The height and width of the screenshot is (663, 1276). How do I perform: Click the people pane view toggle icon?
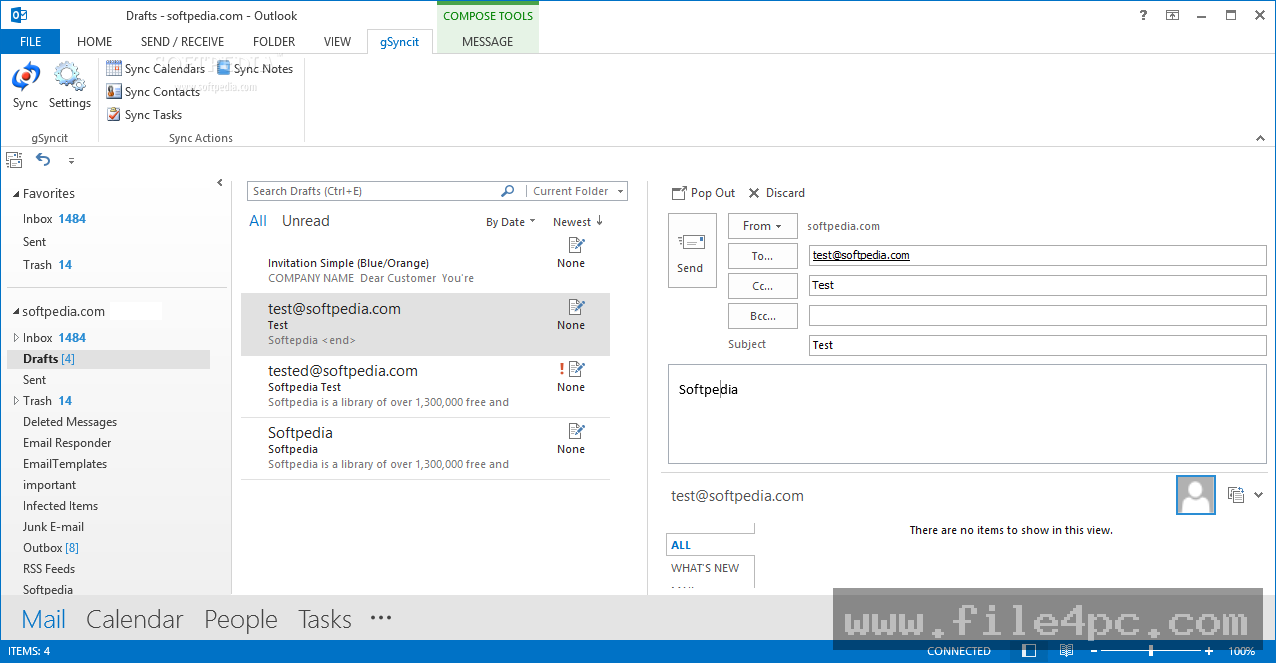(1236, 495)
